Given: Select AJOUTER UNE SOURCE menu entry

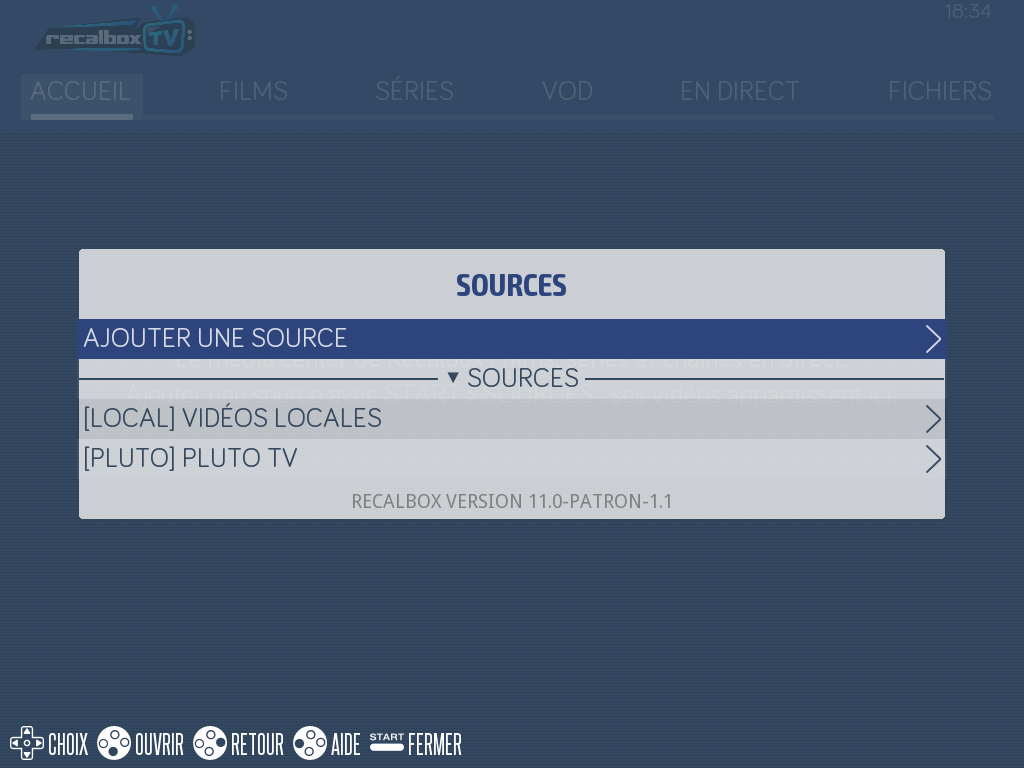Looking at the screenshot, I should (x=512, y=339).
